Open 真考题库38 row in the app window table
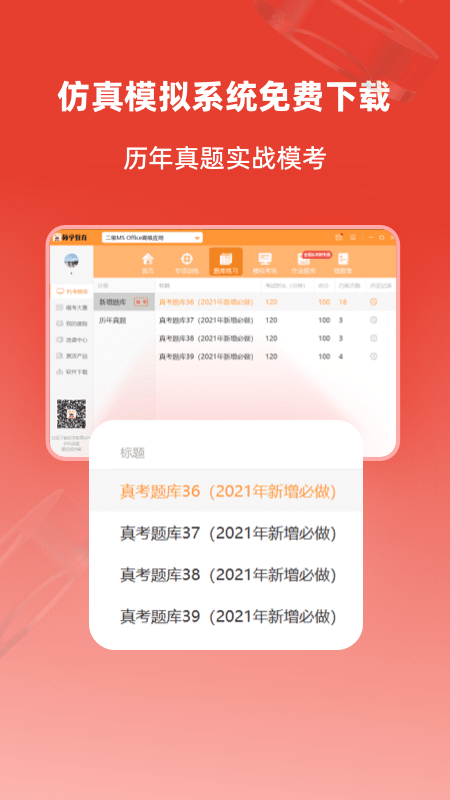The height and width of the screenshot is (800, 450). pyautogui.click(x=275, y=338)
